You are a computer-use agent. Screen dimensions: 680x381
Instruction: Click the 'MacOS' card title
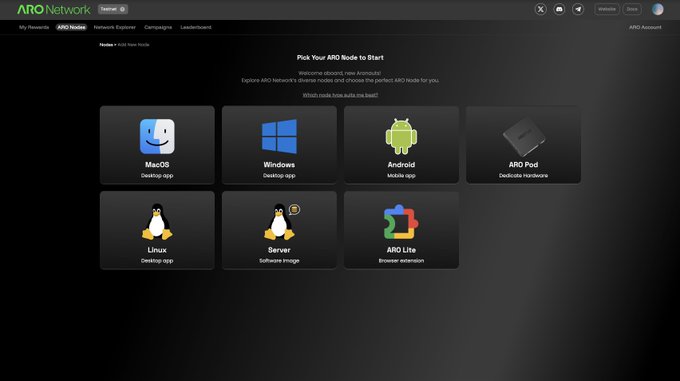157,165
